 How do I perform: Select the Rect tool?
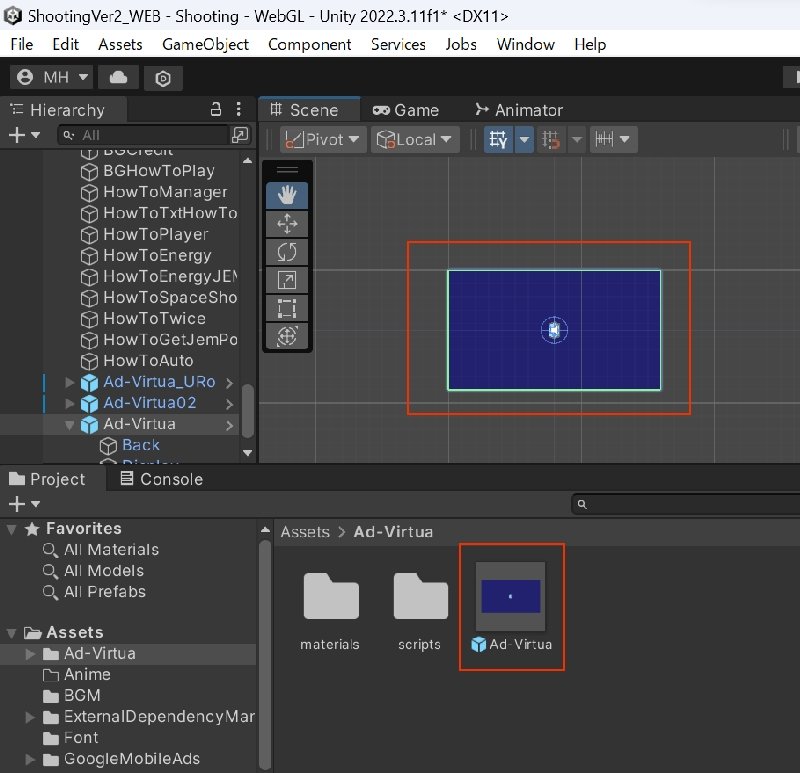287,308
